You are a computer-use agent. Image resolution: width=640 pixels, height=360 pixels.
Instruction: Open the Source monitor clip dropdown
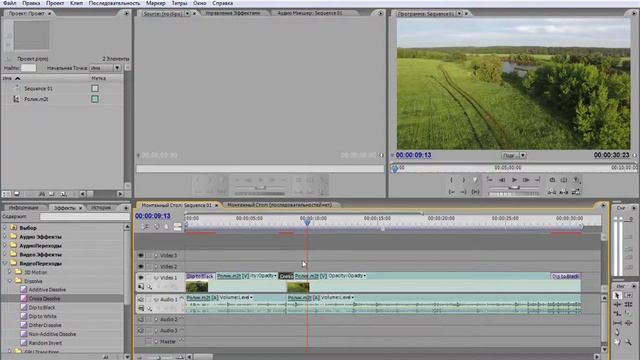[x=187, y=13]
